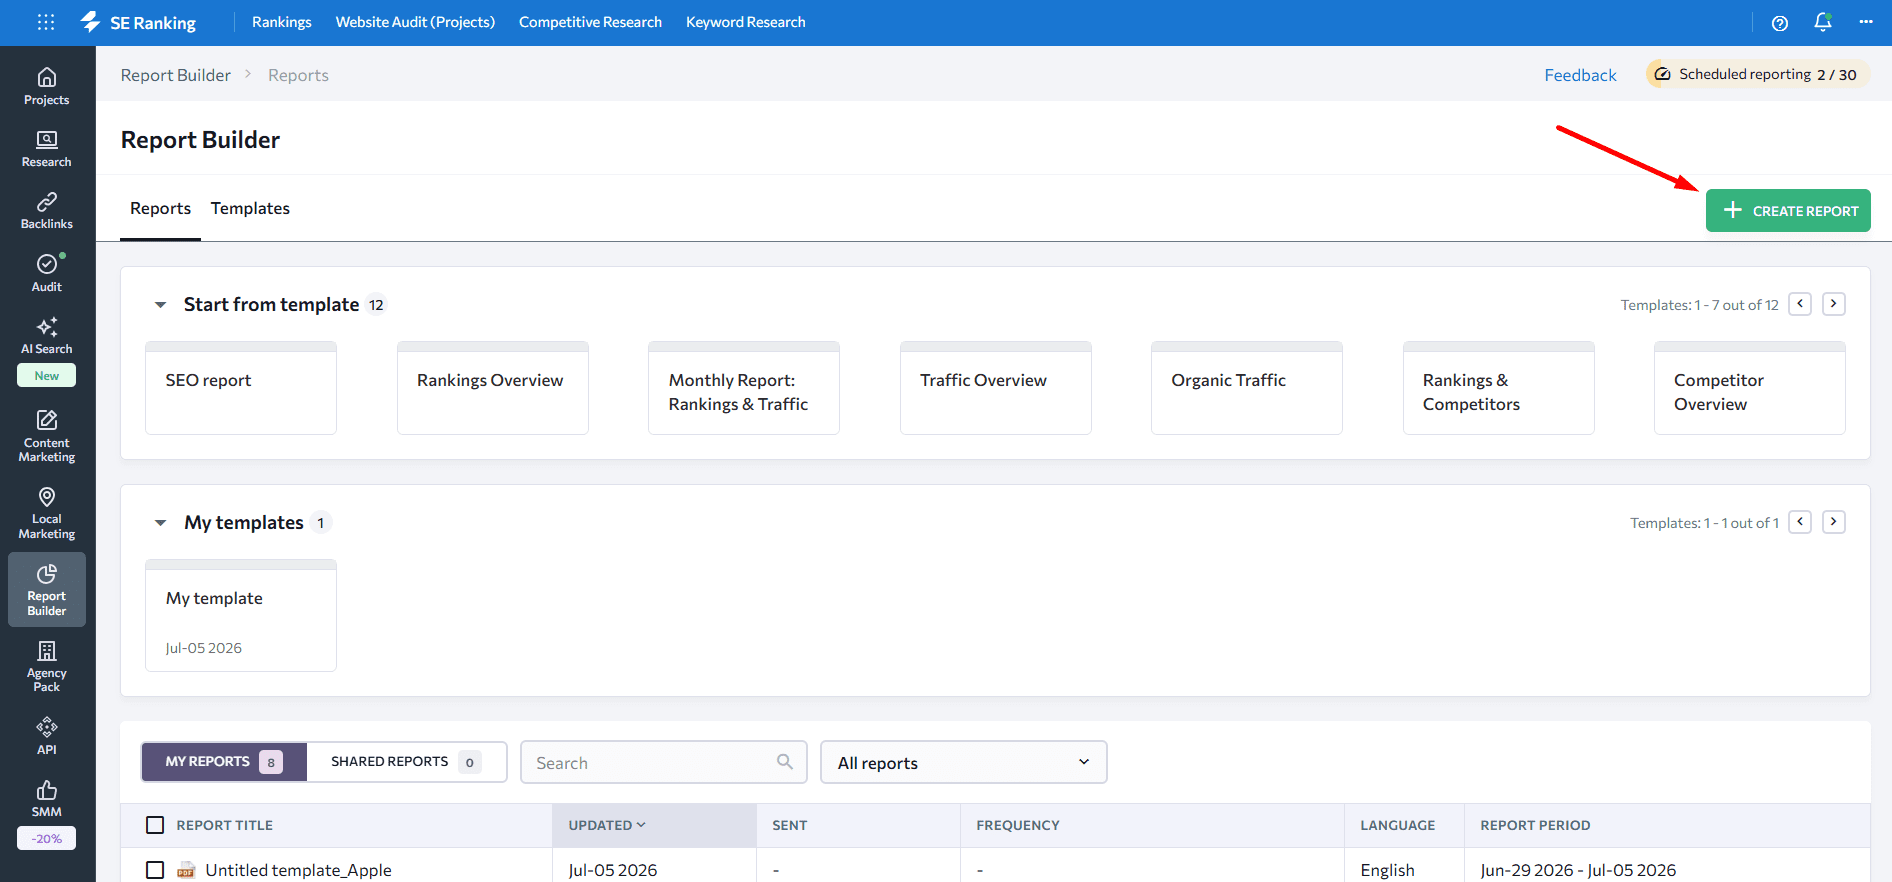Check the Untitled template_Apple row checkbox
1892x882 pixels.
(x=155, y=870)
